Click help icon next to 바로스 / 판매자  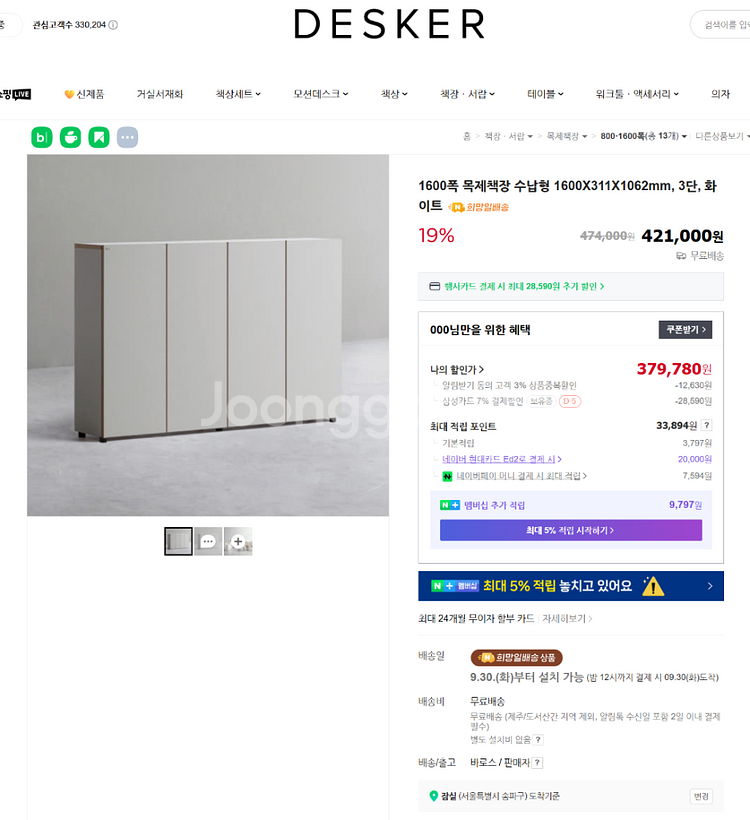[x=537, y=762]
